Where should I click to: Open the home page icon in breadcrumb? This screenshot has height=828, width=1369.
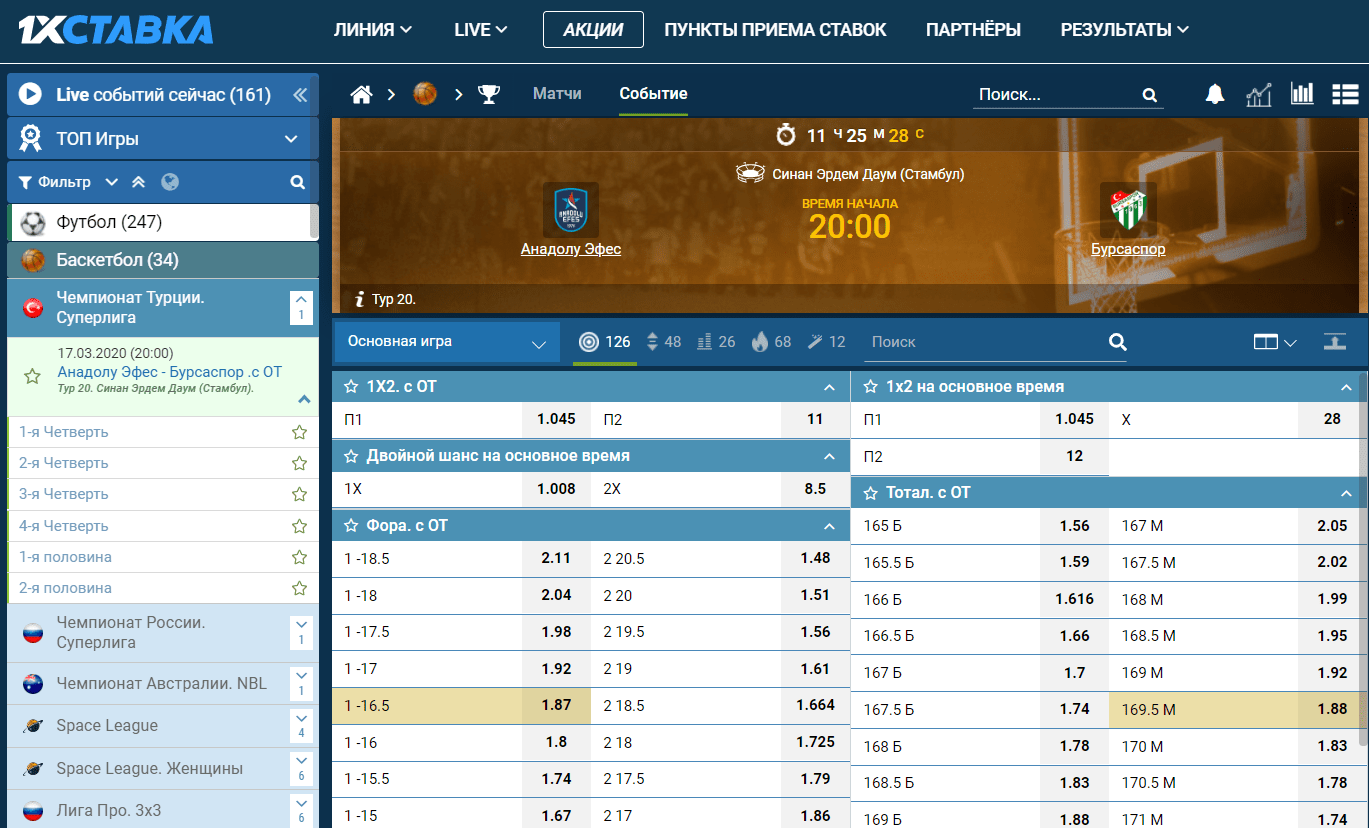[362, 94]
